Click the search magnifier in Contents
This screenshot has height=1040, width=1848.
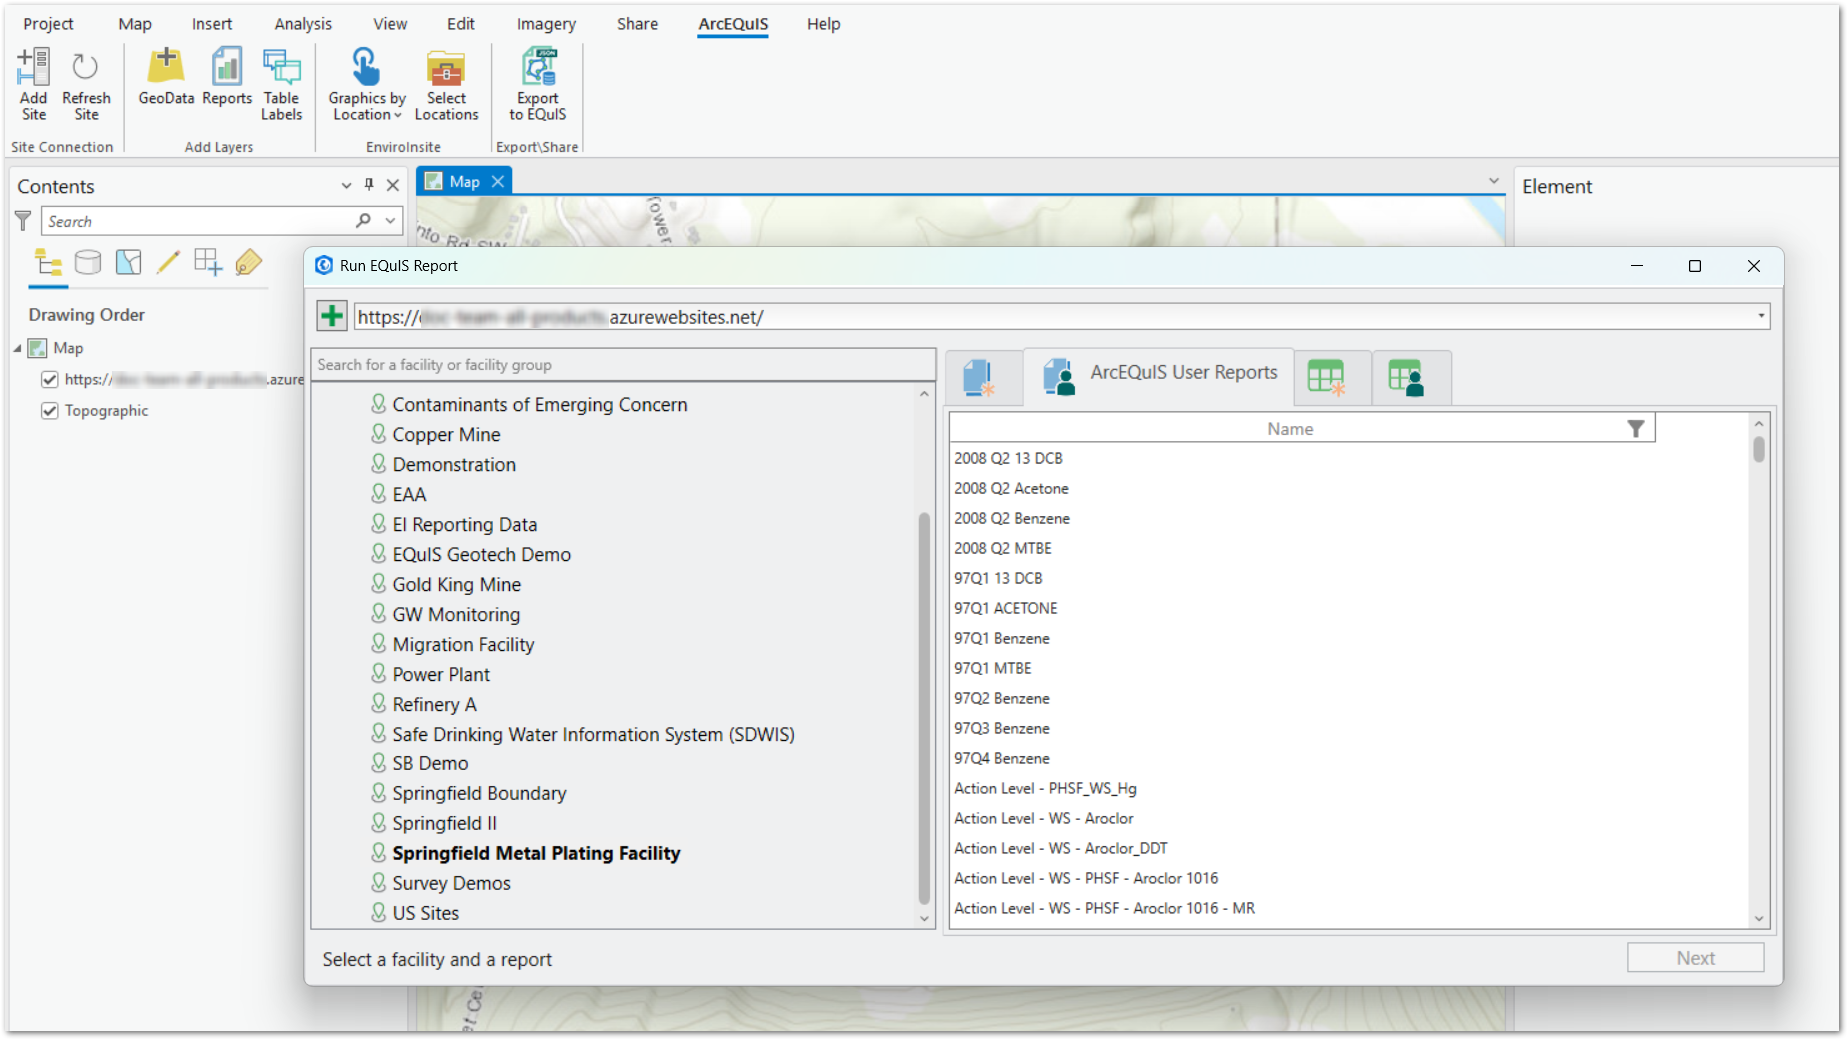(364, 220)
